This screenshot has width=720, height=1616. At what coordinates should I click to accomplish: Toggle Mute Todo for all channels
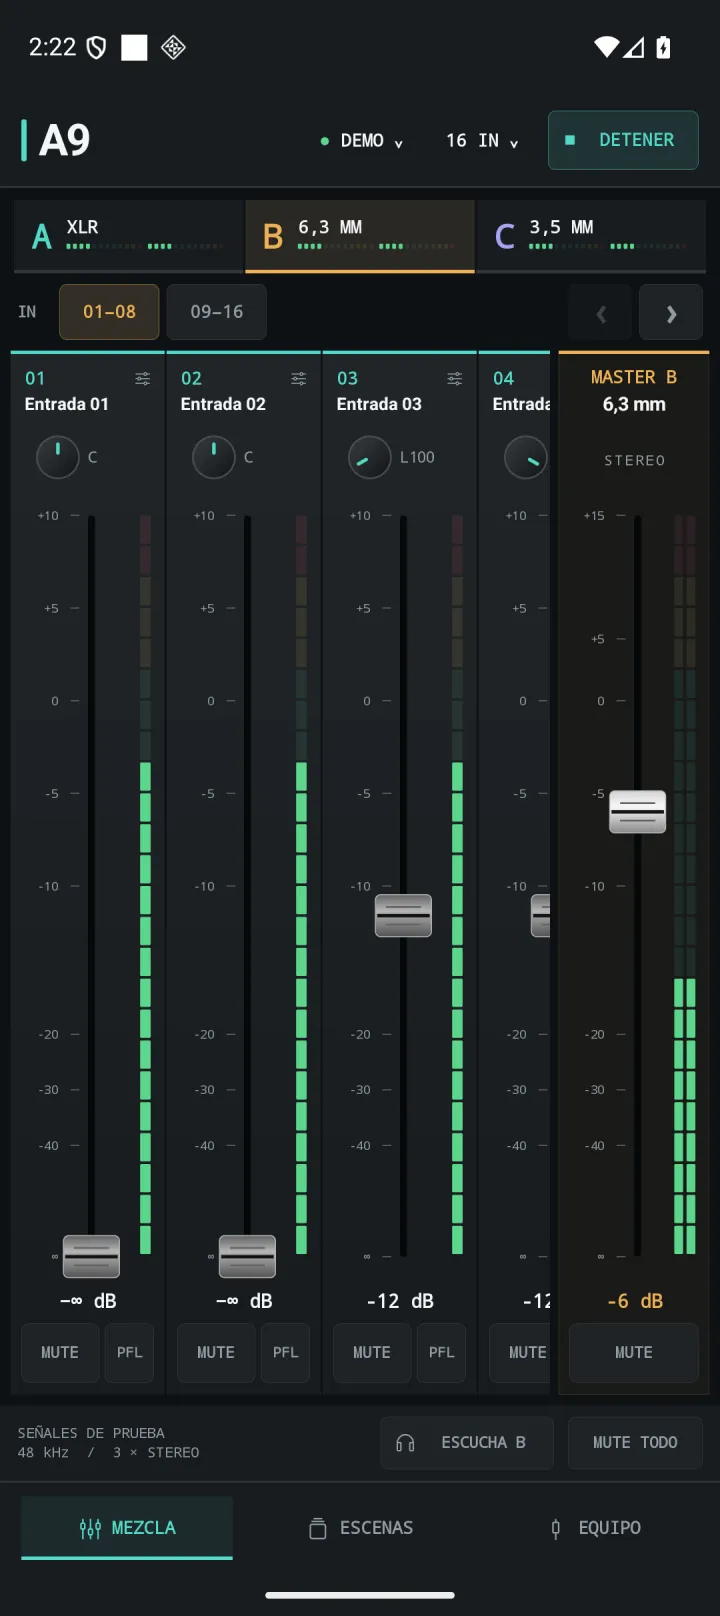635,1442
